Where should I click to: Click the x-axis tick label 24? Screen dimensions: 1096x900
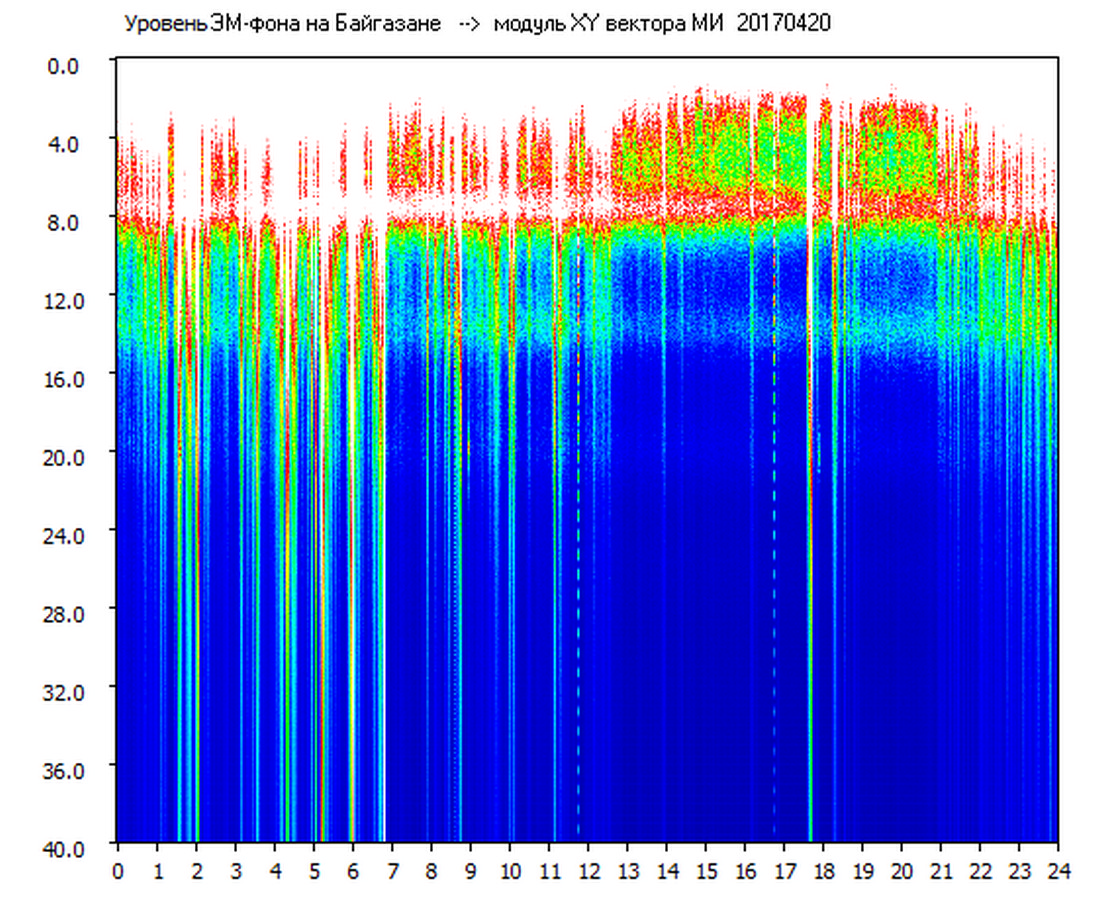point(1058,870)
